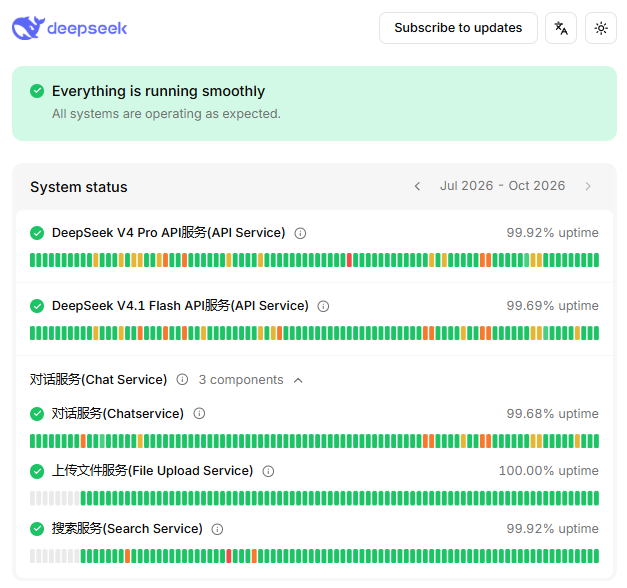
Task: Collapse the 3 components chevron
Action: pyautogui.click(x=298, y=380)
